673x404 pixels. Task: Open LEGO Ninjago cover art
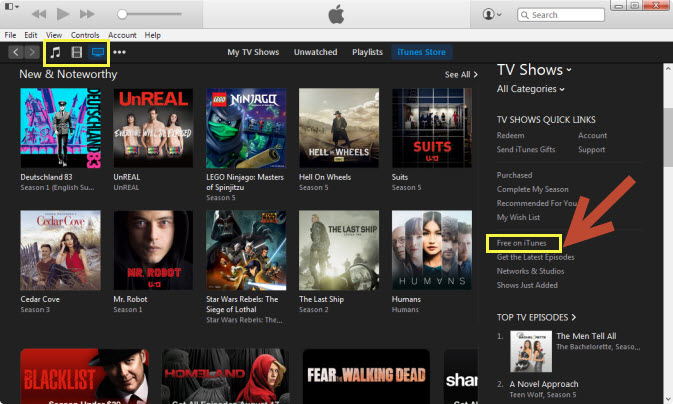(x=246, y=128)
